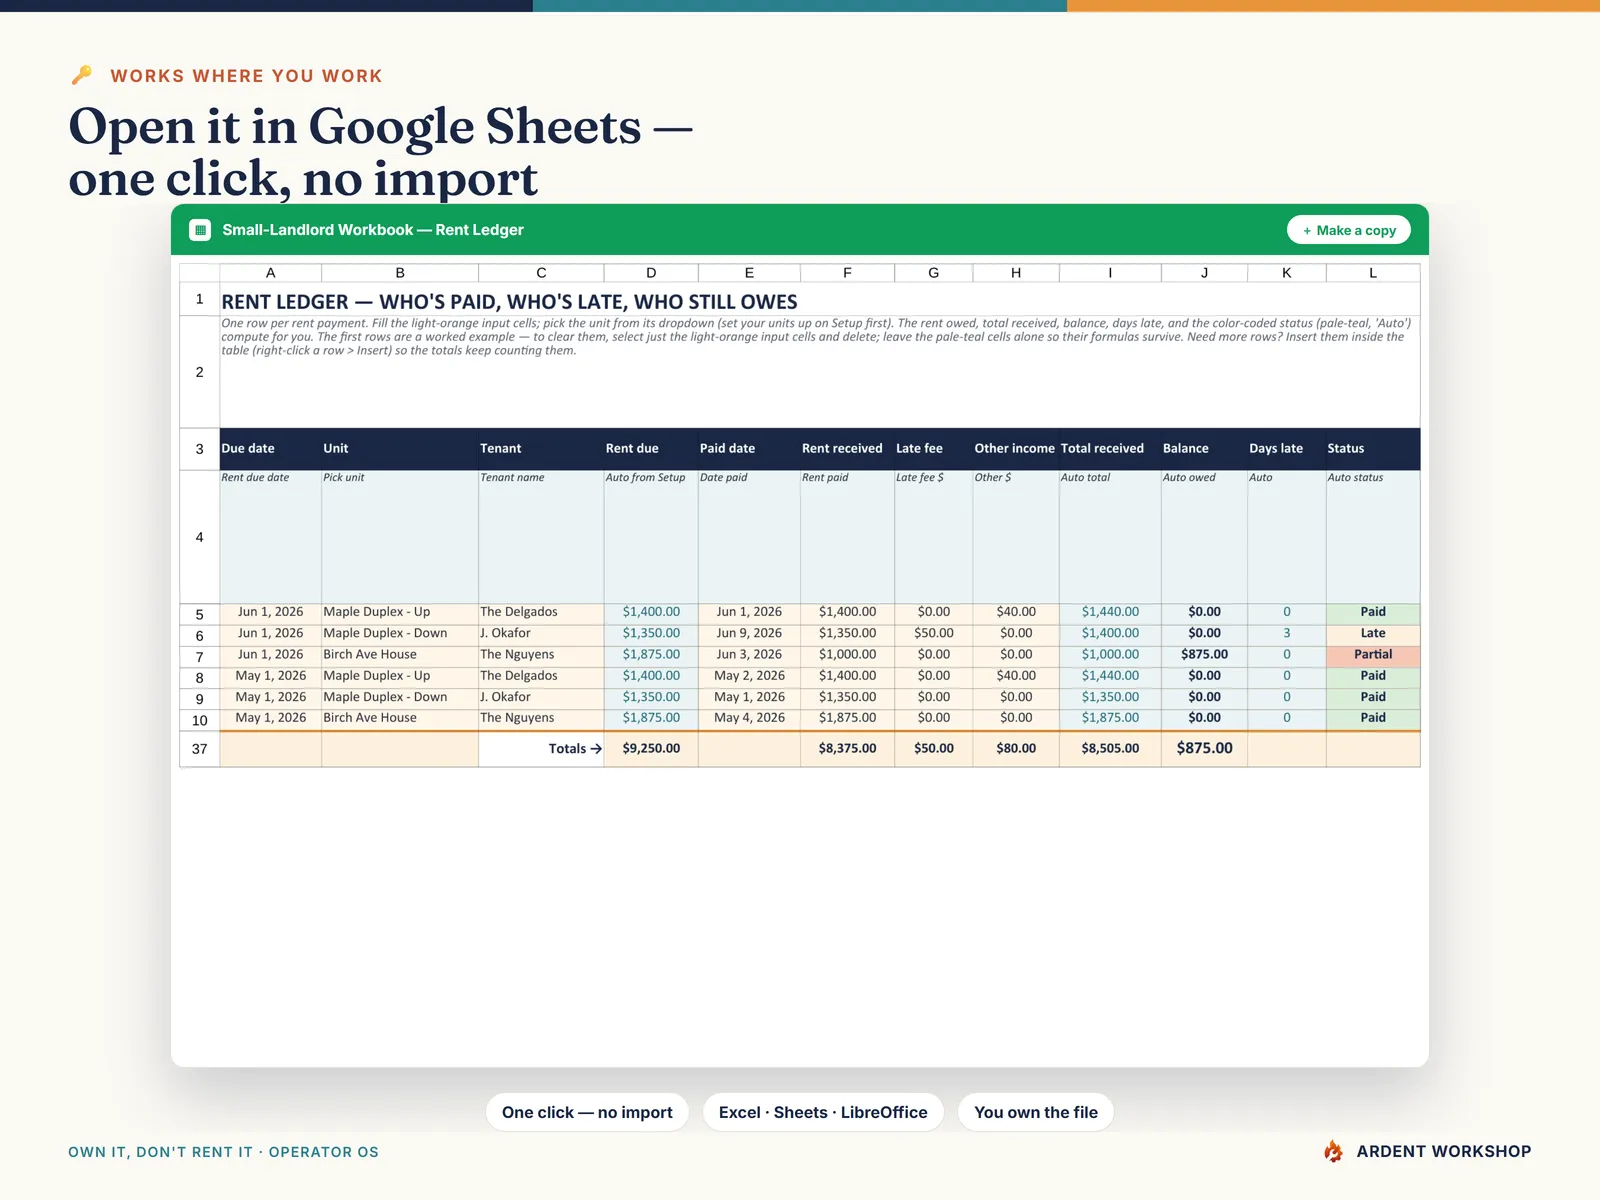Select The Delgados tenant cell in row 5
The height and width of the screenshot is (1200, 1600).
point(541,612)
